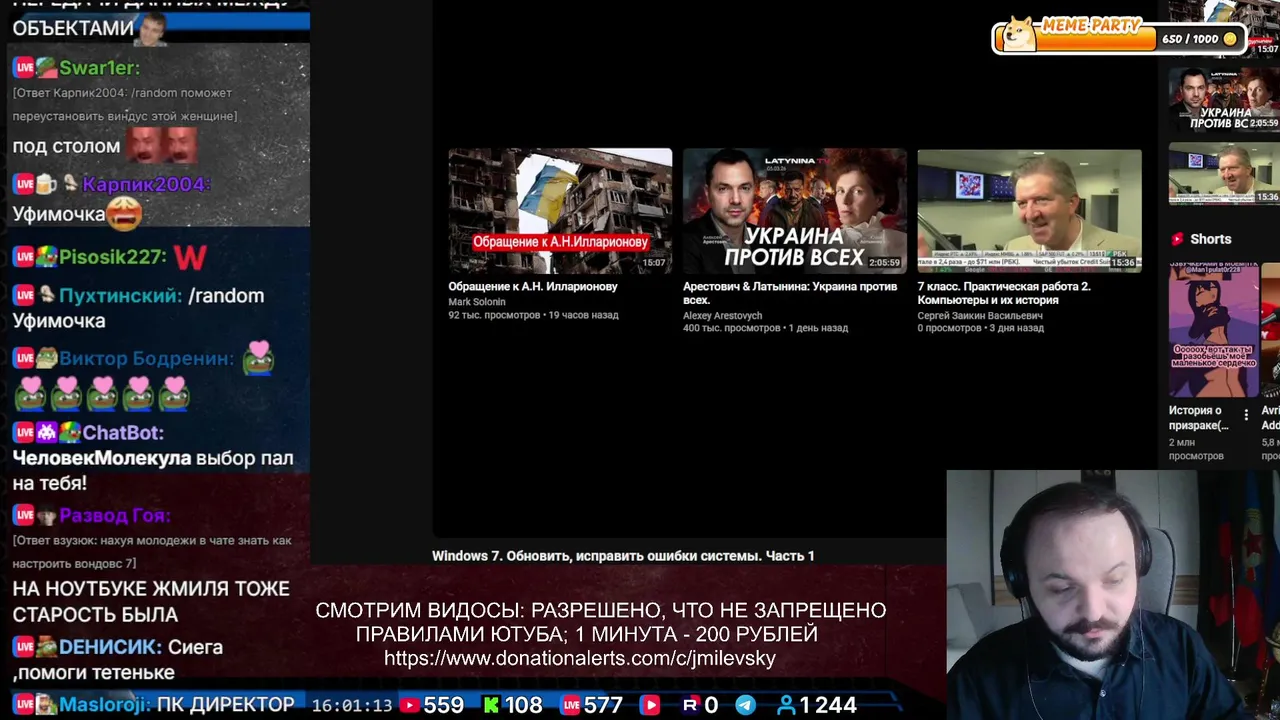Viewport: 1280px width, 720px height.
Task: Click username Pisosik227 in chat
Action: [112, 257]
